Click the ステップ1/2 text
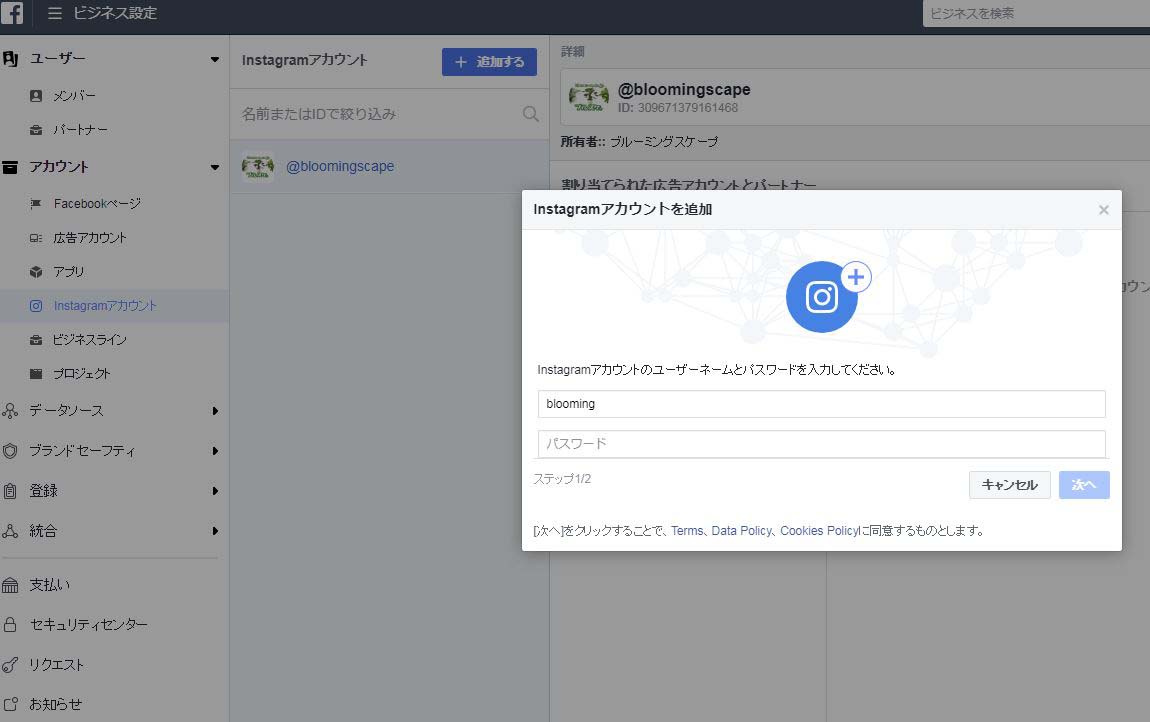 562,479
